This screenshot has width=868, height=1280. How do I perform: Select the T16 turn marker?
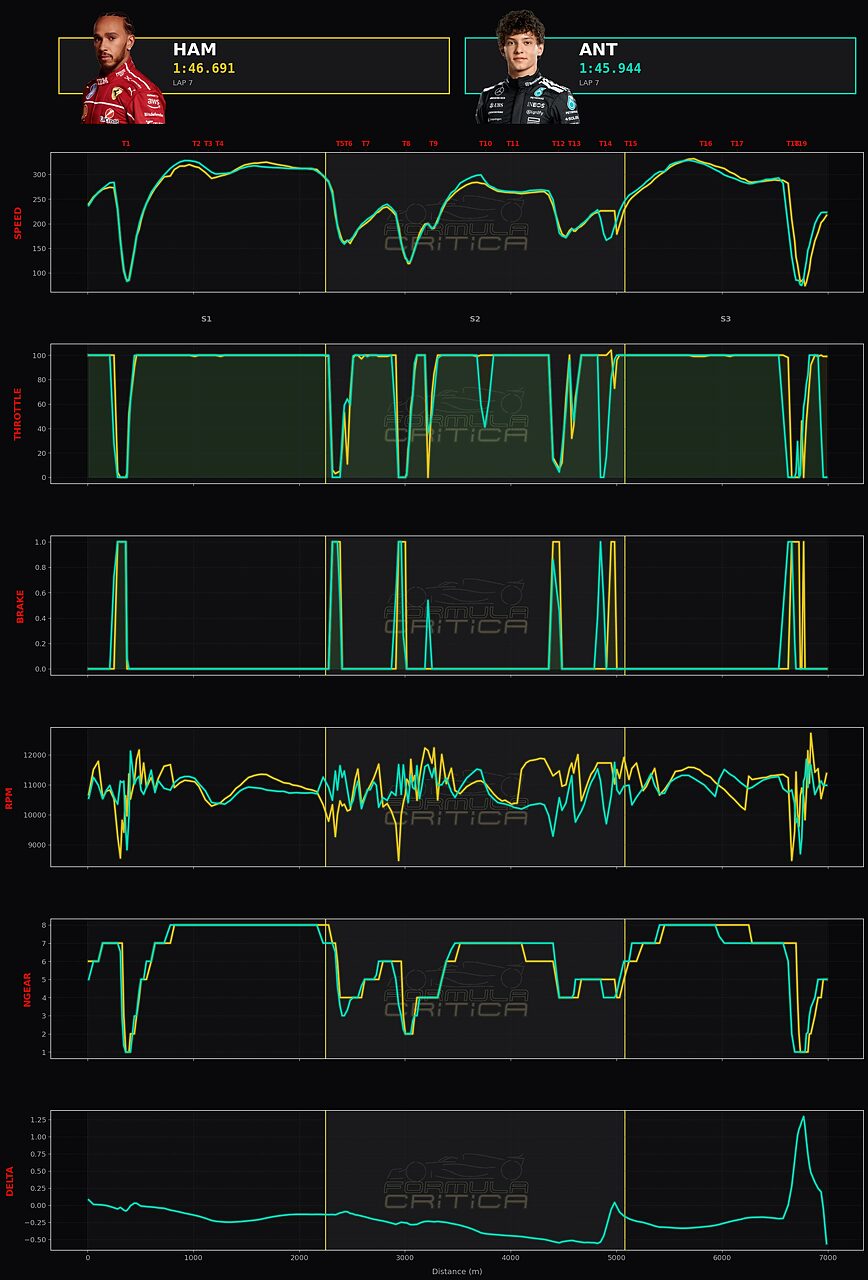pos(706,144)
